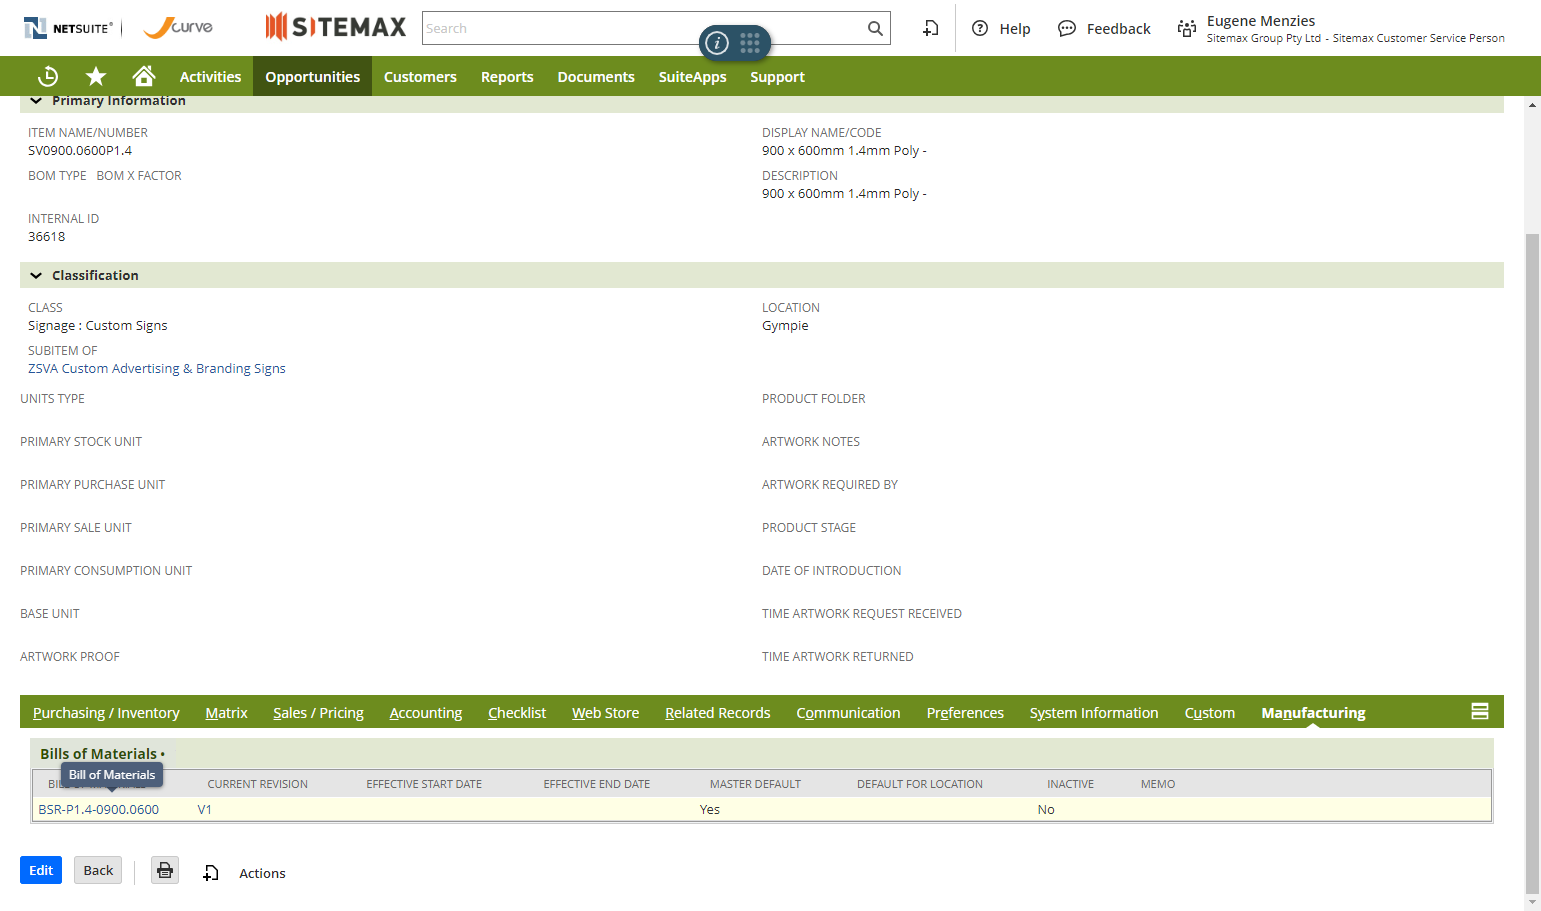Click the new page icon beside Actions
The height and width of the screenshot is (911, 1541).
pos(211,873)
